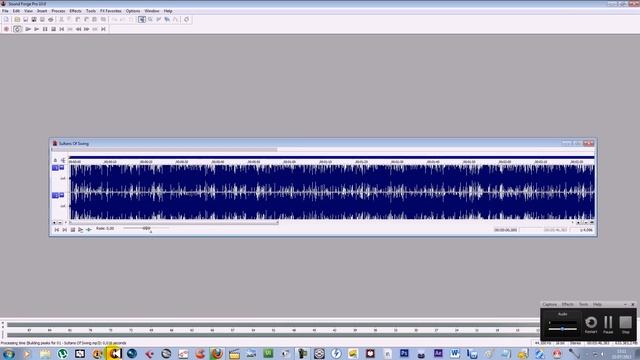Open Capture menu in recorder panel

pyautogui.click(x=549, y=304)
